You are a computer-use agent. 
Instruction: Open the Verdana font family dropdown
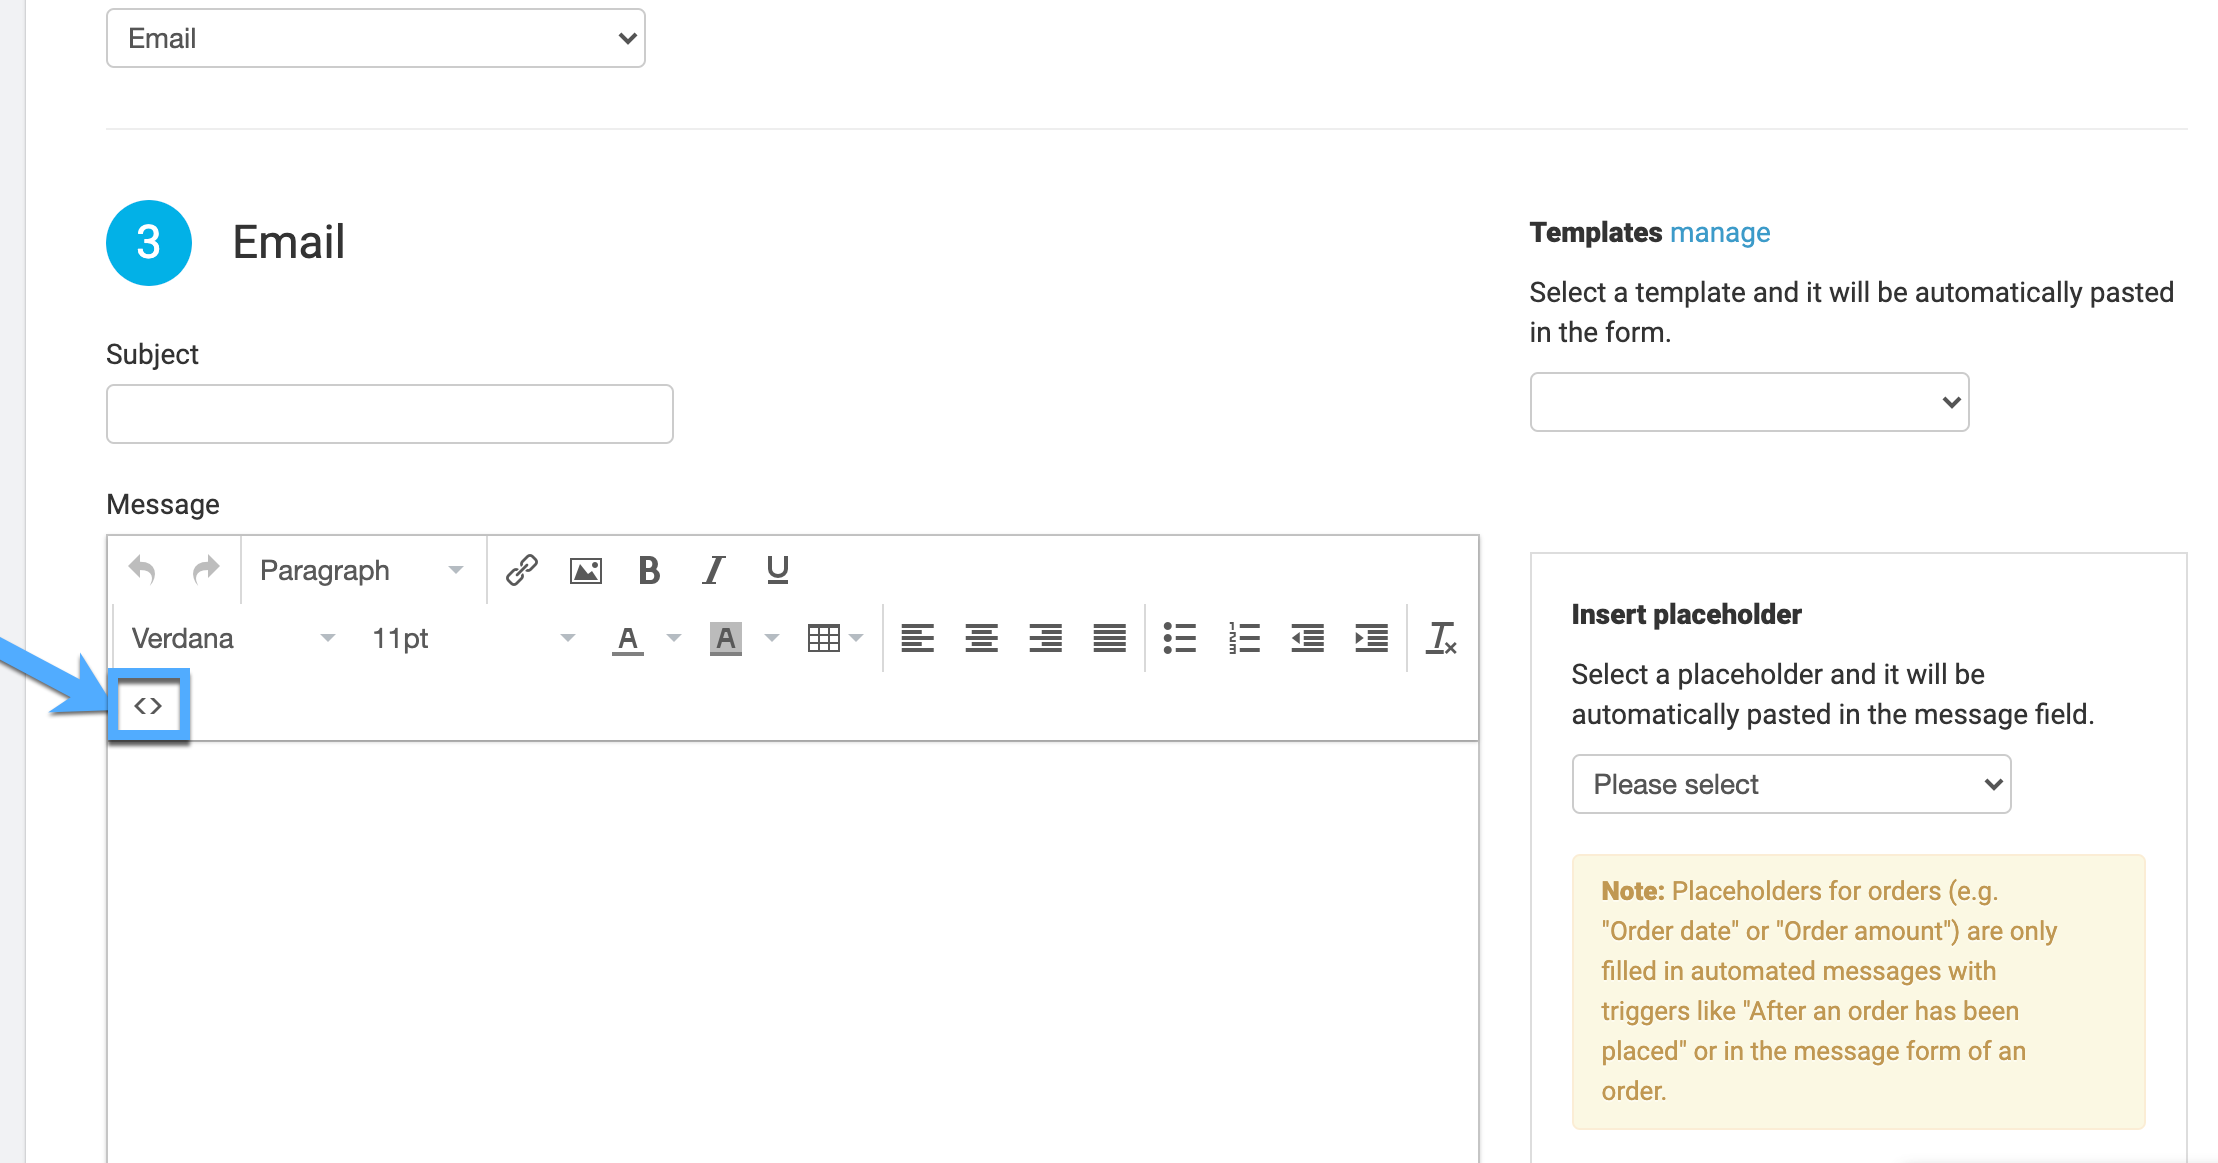coord(232,638)
